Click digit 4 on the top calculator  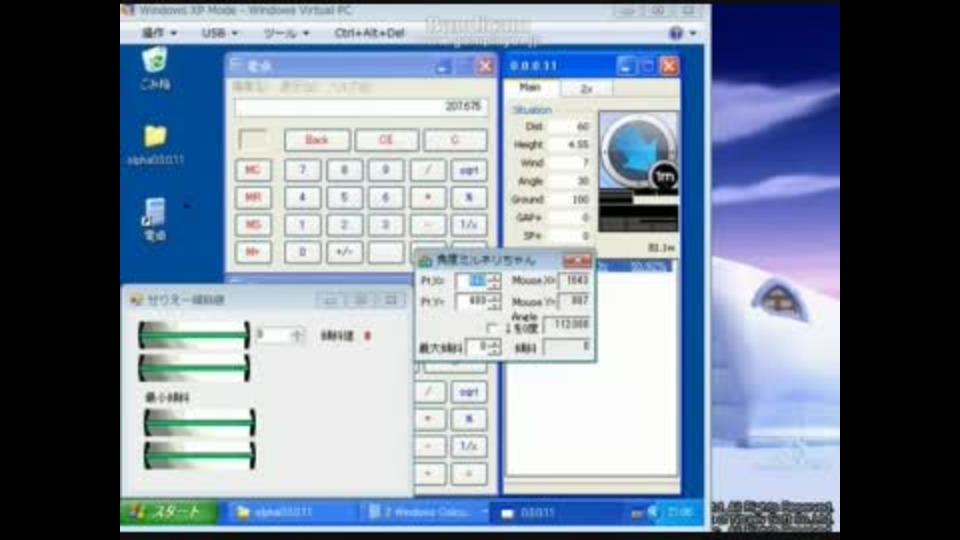[302, 197]
